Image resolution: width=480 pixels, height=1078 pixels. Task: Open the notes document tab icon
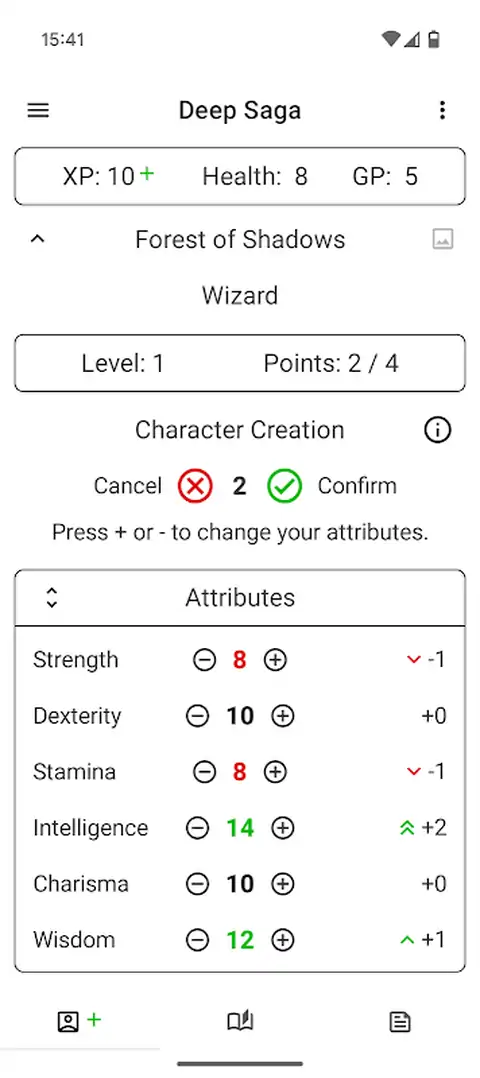pyautogui.click(x=400, y=1022)
